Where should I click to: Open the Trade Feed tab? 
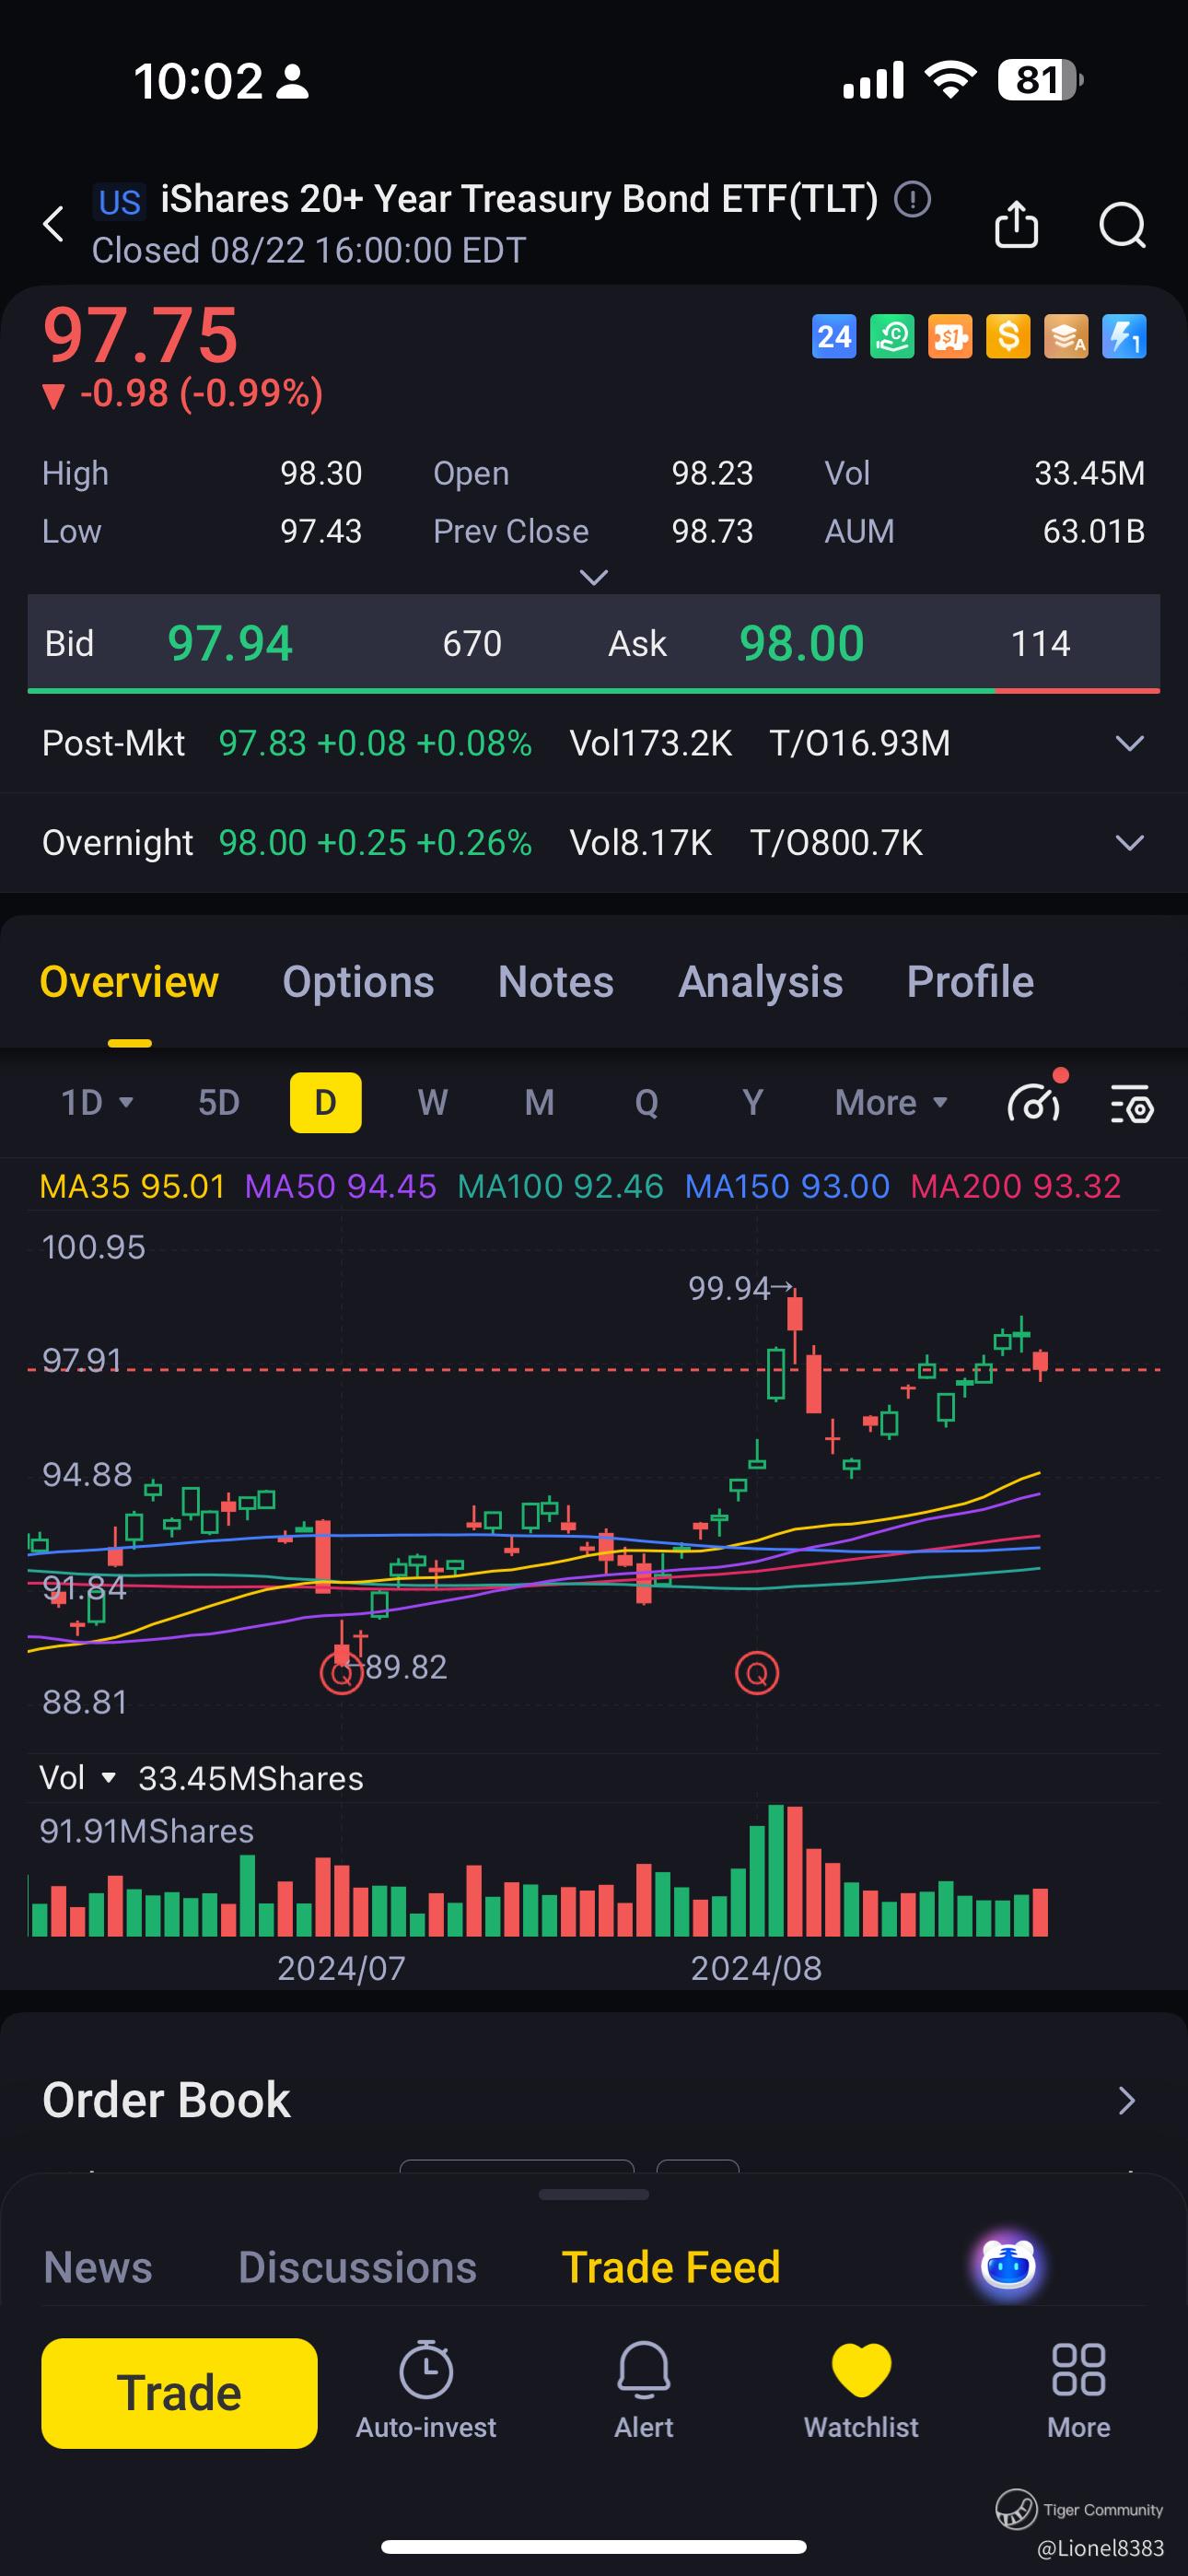(x=671, y=2267)
